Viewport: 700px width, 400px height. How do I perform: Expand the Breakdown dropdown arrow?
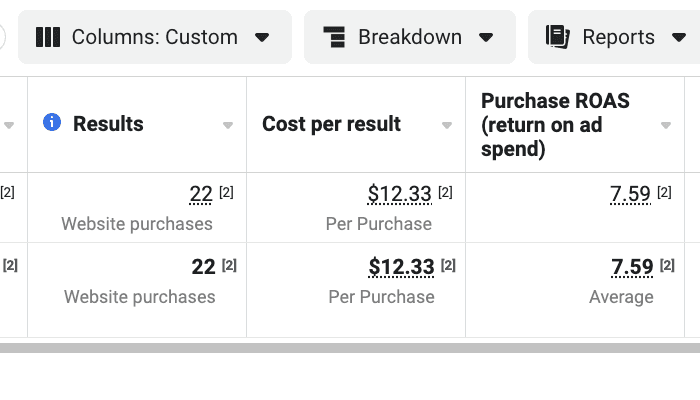point(487,38)
